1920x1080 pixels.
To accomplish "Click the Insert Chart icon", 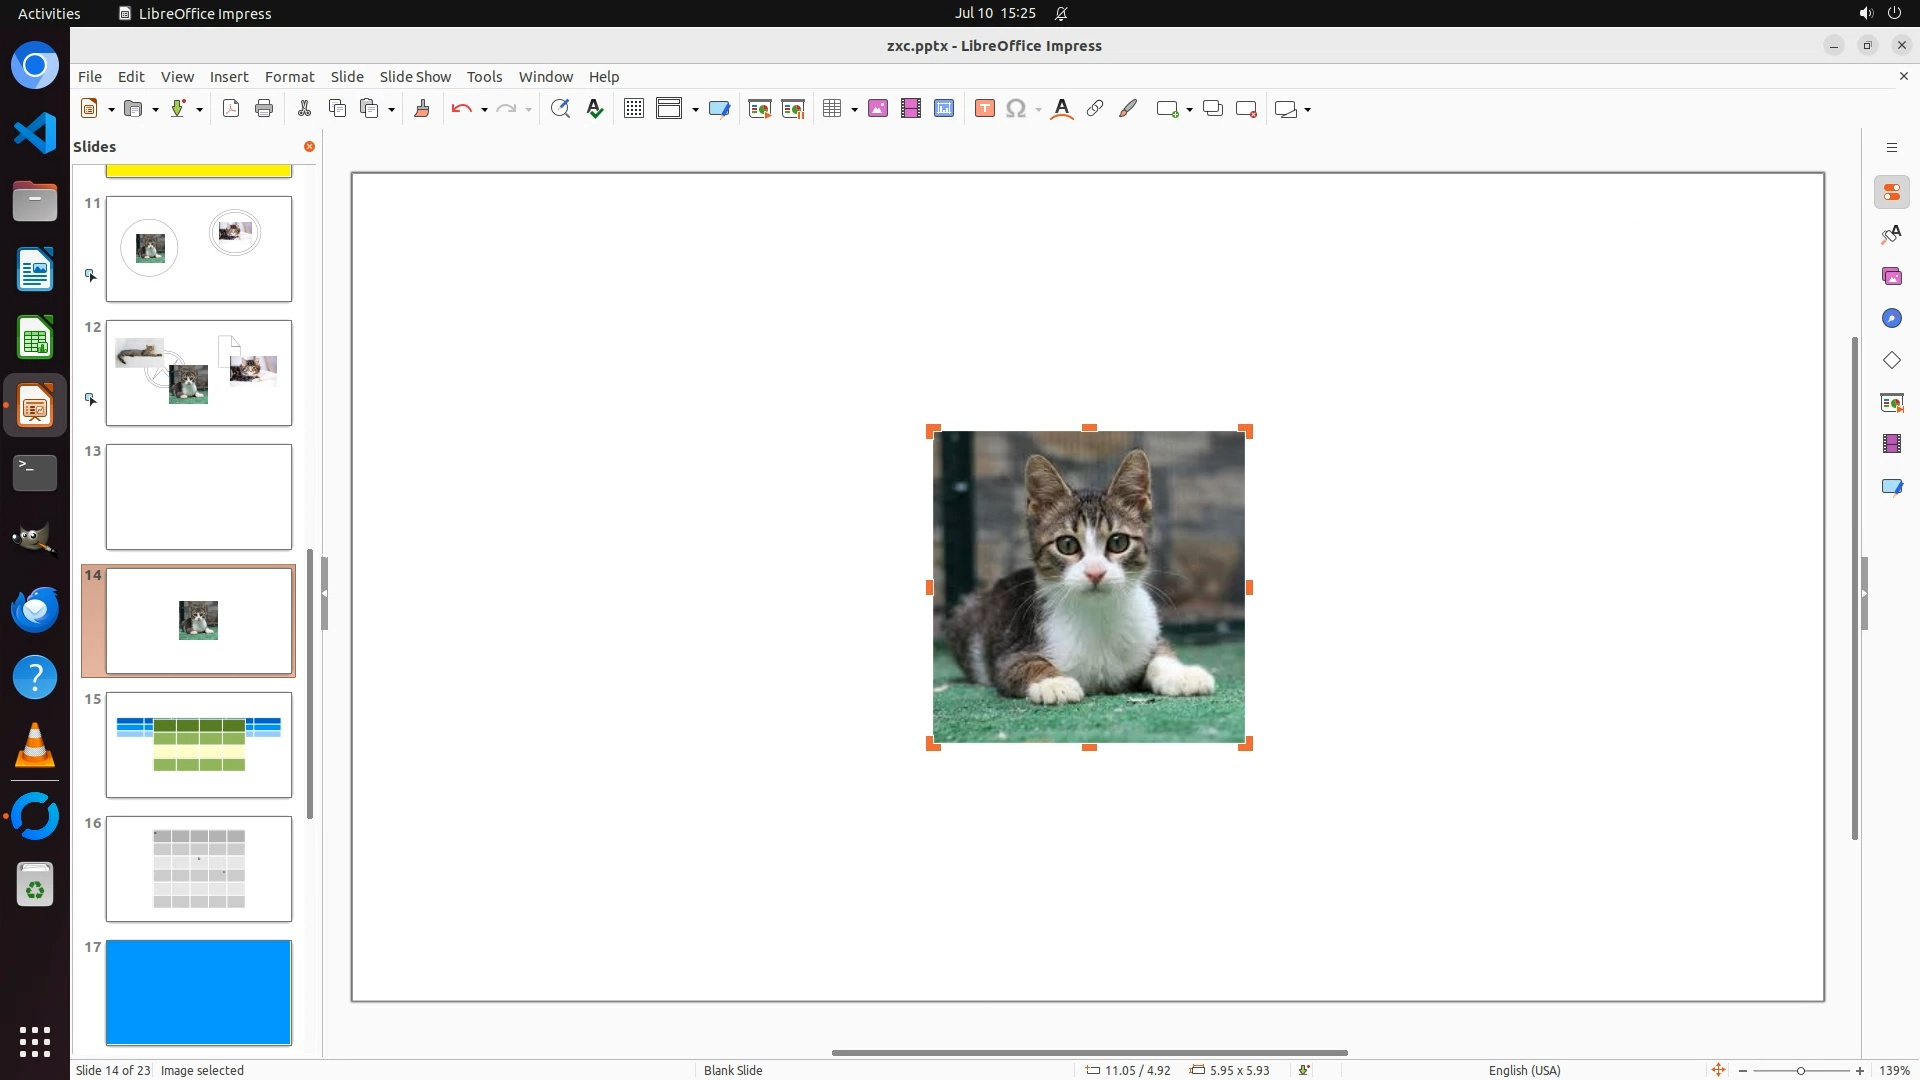I will pyautogui.click(x=944, y=109).
